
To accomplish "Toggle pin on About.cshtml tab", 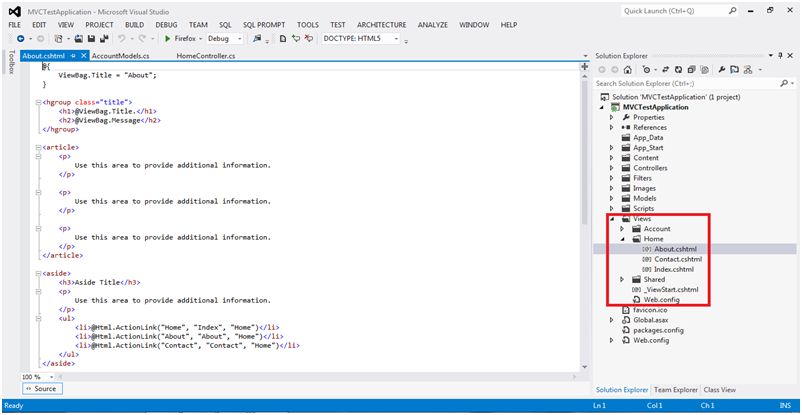I will tap(74, 55).
